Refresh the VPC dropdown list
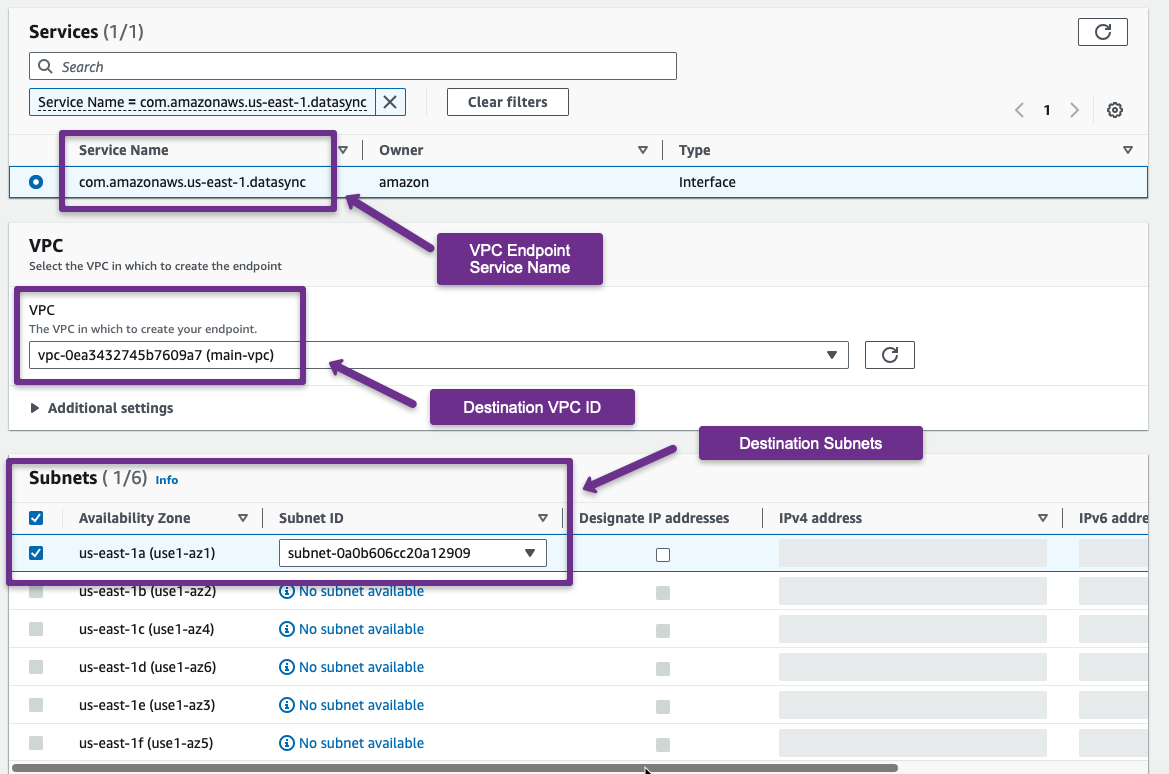1169x774 pixels. [889, 355]
